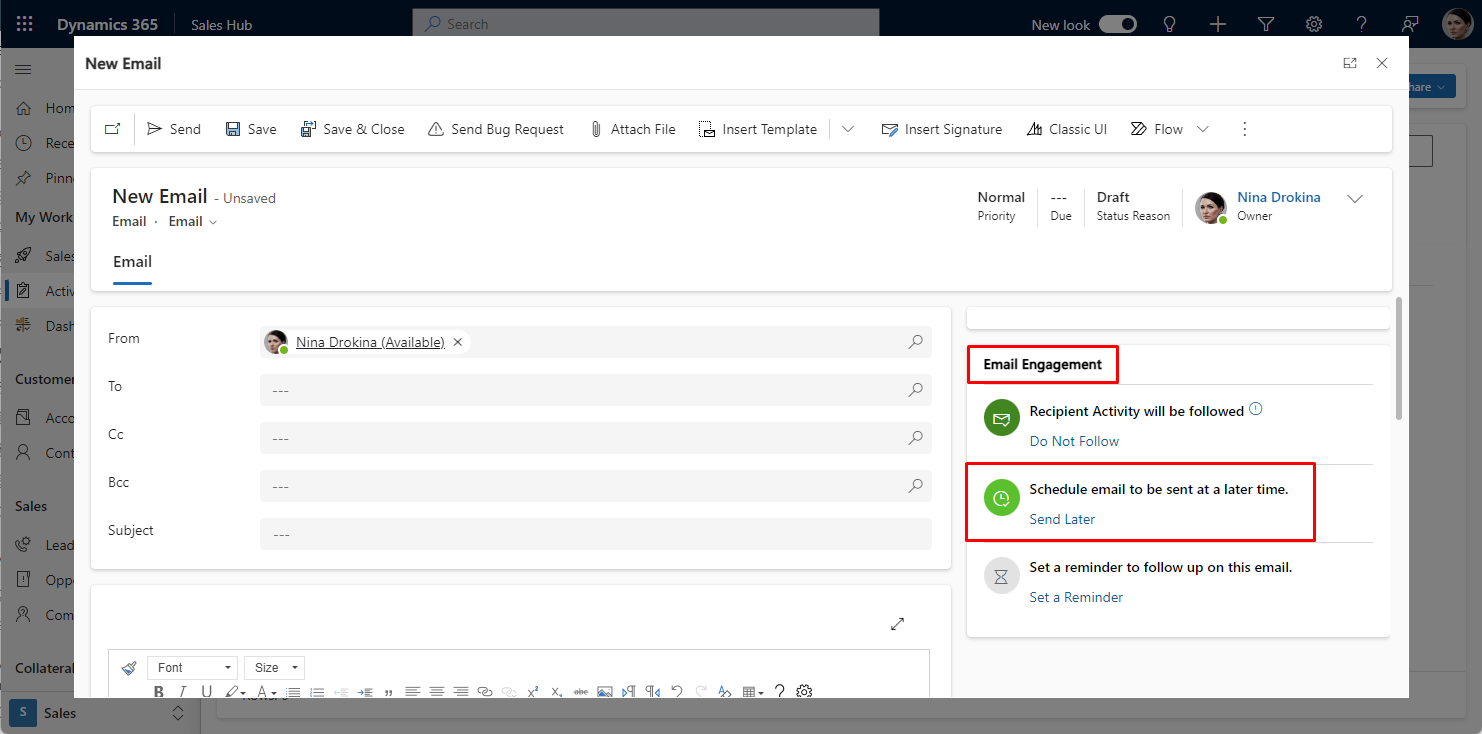The width and height of the screenshot is (1482, 734).
Task: Pop out the New Email dialog
Action: (x=1350, y=63)
